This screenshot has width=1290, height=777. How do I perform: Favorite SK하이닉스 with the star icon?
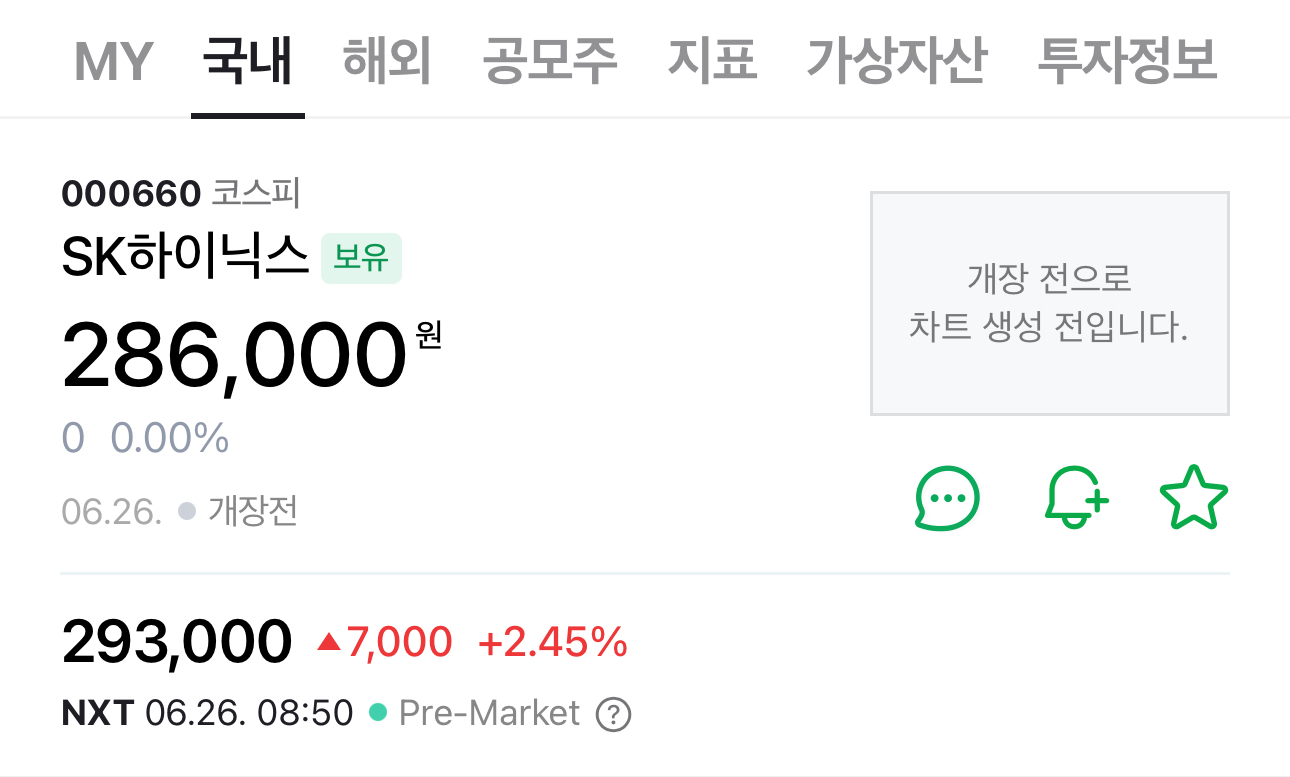click(x=1193, y=499)
